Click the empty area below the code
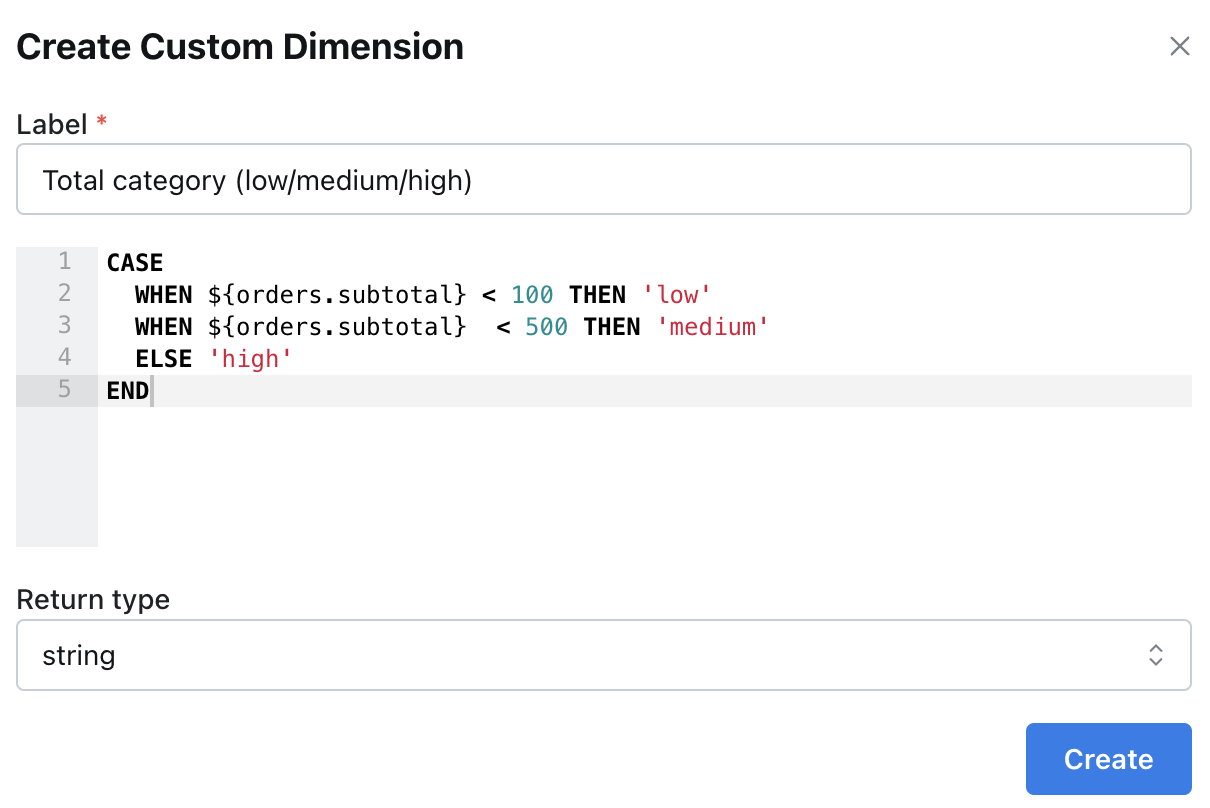Screen dimensions: 1210x808 (644, 476)
